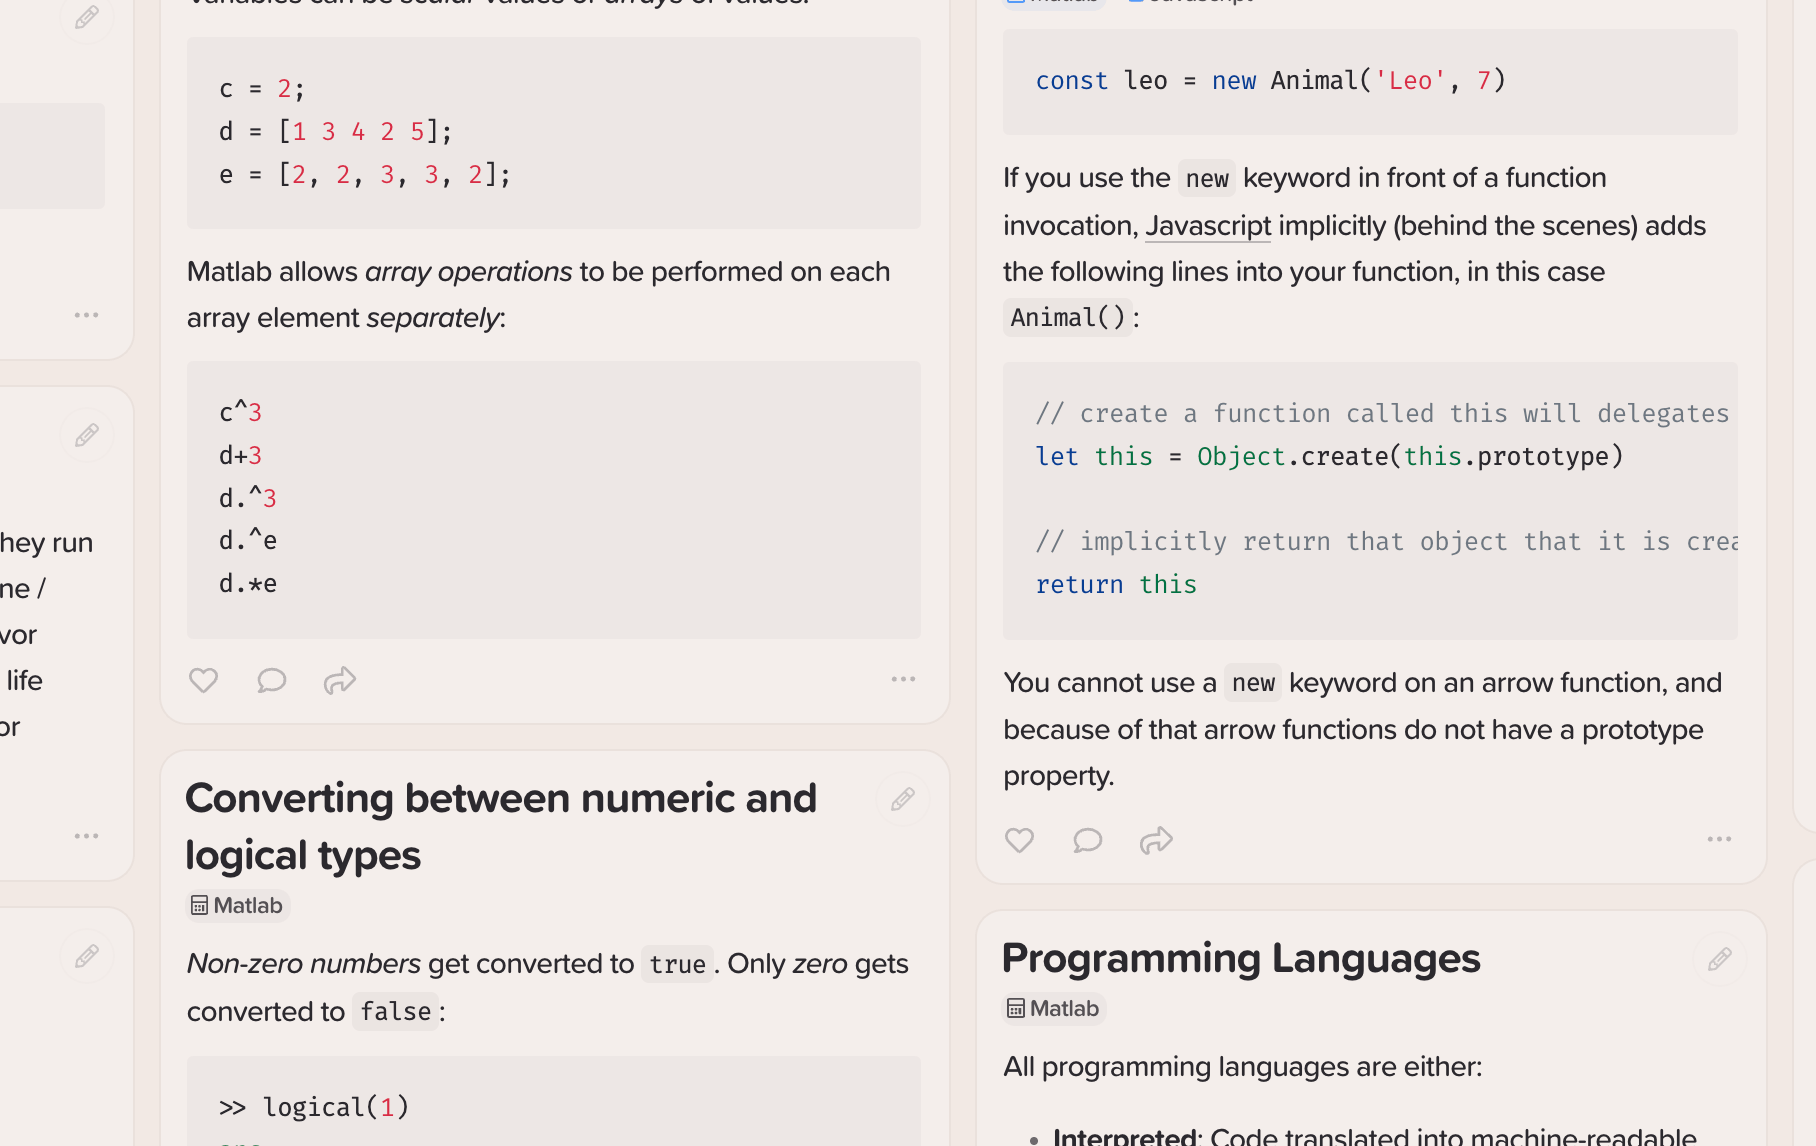Click the code line 'const leo = new Animal'
The image size is (1816, 1146).
click(x=1270, y=81)
